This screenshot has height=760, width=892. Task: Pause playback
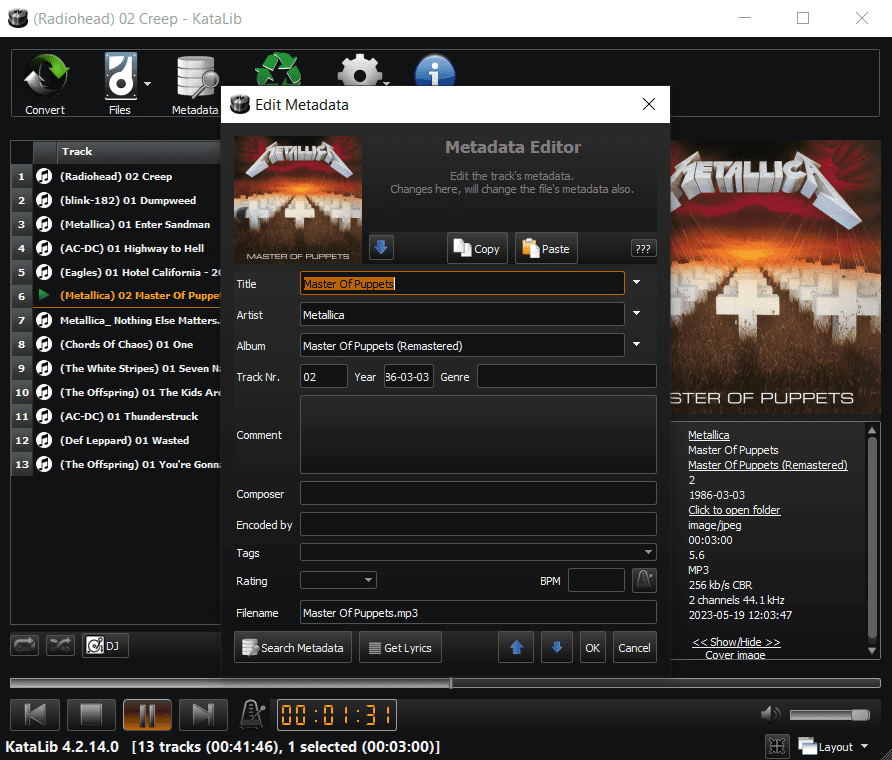point(147,714)
